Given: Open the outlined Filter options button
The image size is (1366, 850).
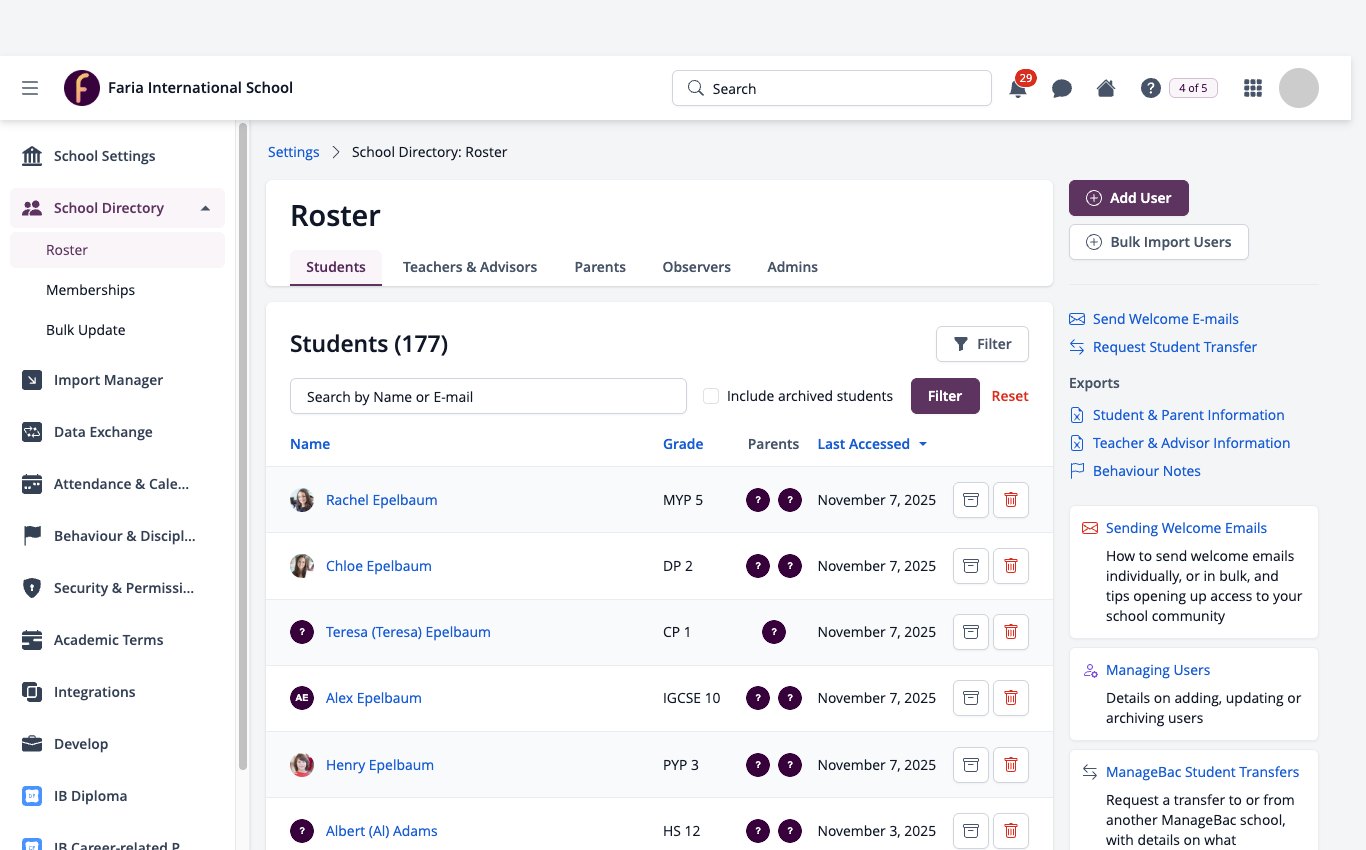Looking at the screenshot, I should pyautogui.click(x=982, y=344).
